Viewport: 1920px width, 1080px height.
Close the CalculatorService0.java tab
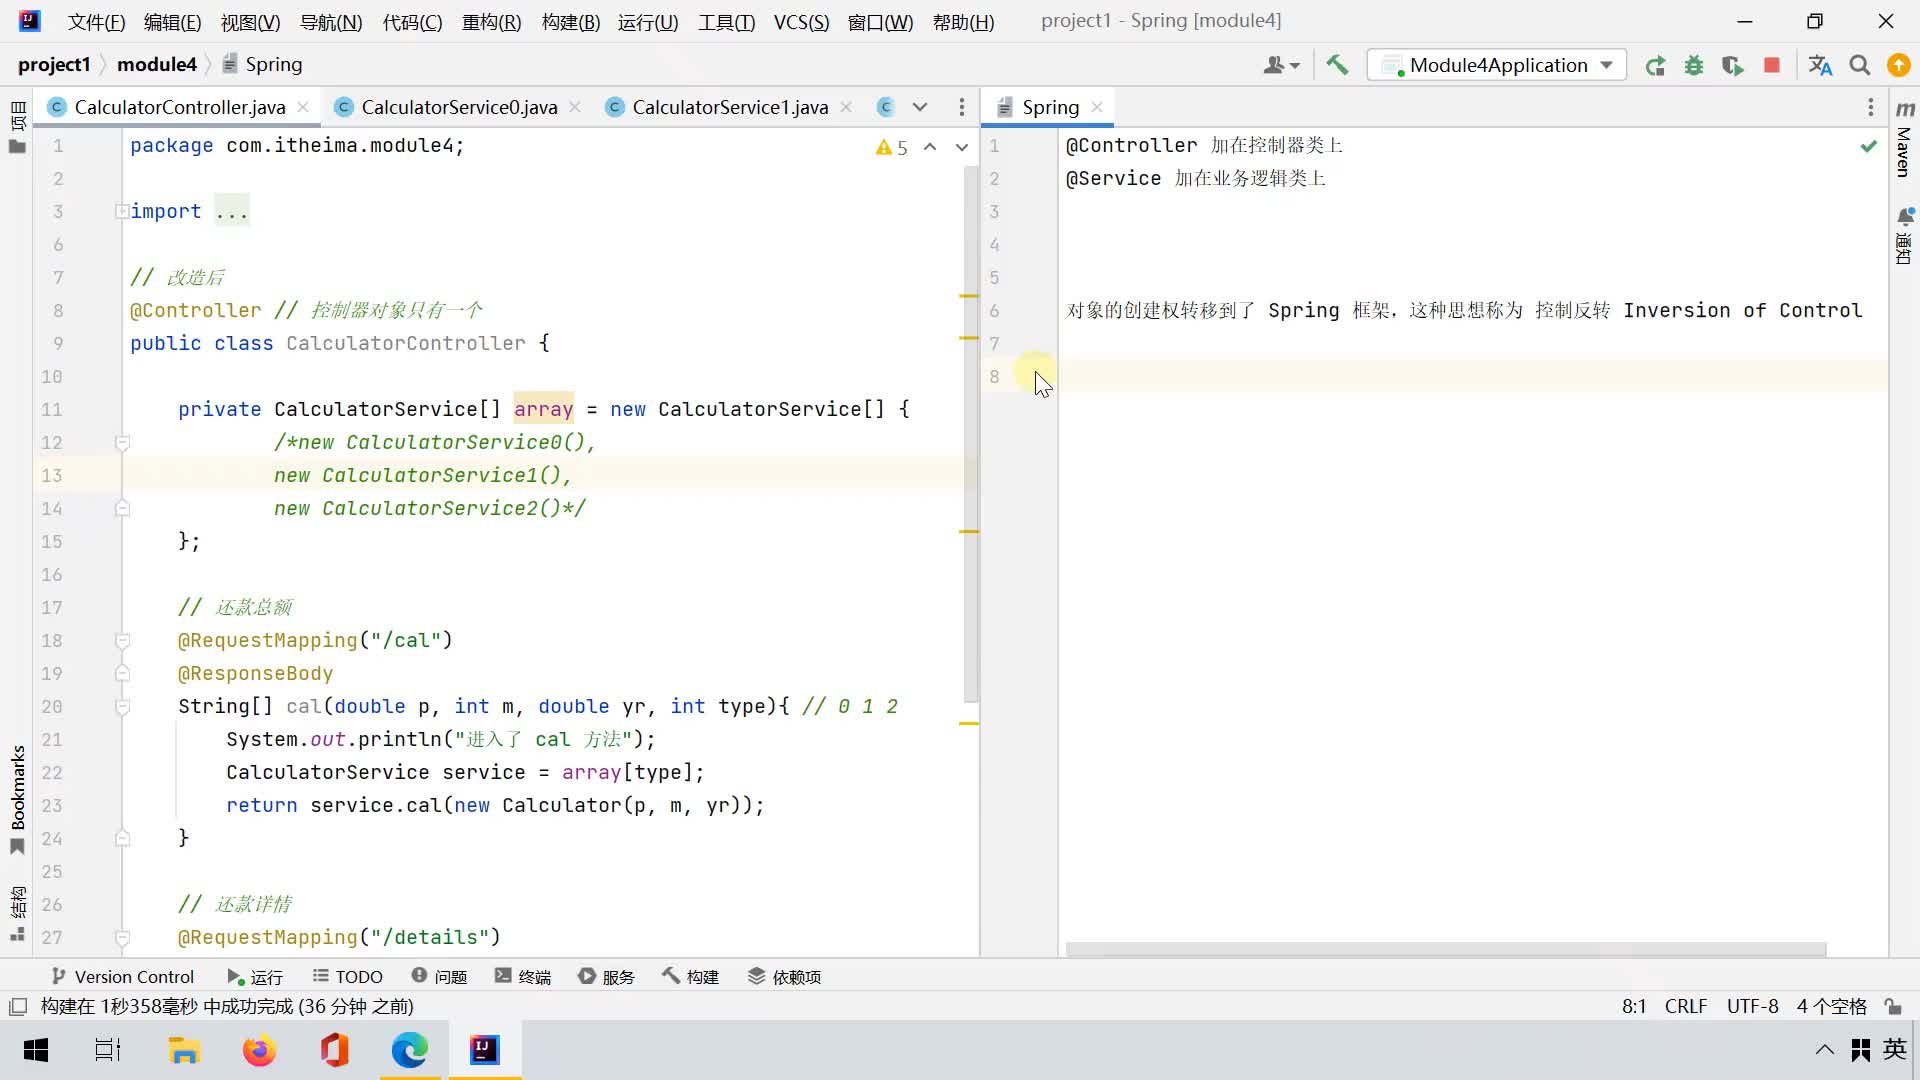pos(575,107)
